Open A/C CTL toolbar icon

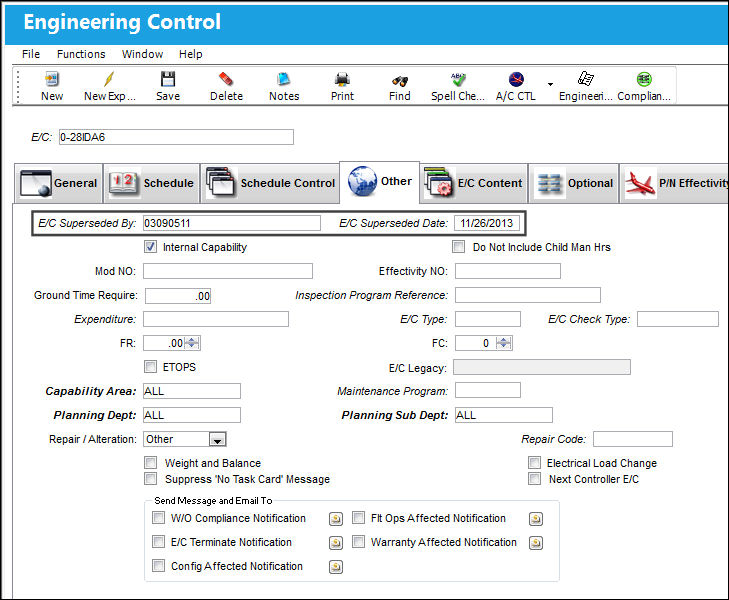(x=516, y=79)
